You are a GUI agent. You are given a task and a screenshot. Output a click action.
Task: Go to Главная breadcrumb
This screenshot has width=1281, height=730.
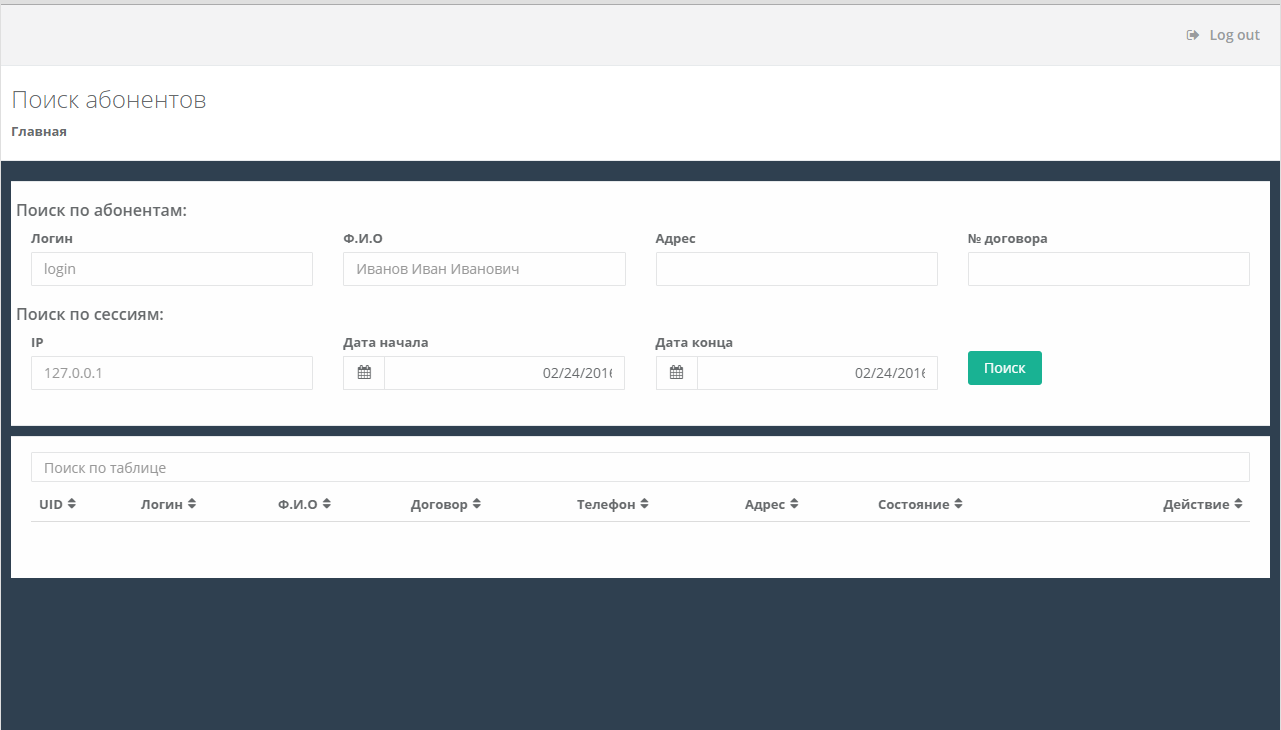[x=39, y=131]
